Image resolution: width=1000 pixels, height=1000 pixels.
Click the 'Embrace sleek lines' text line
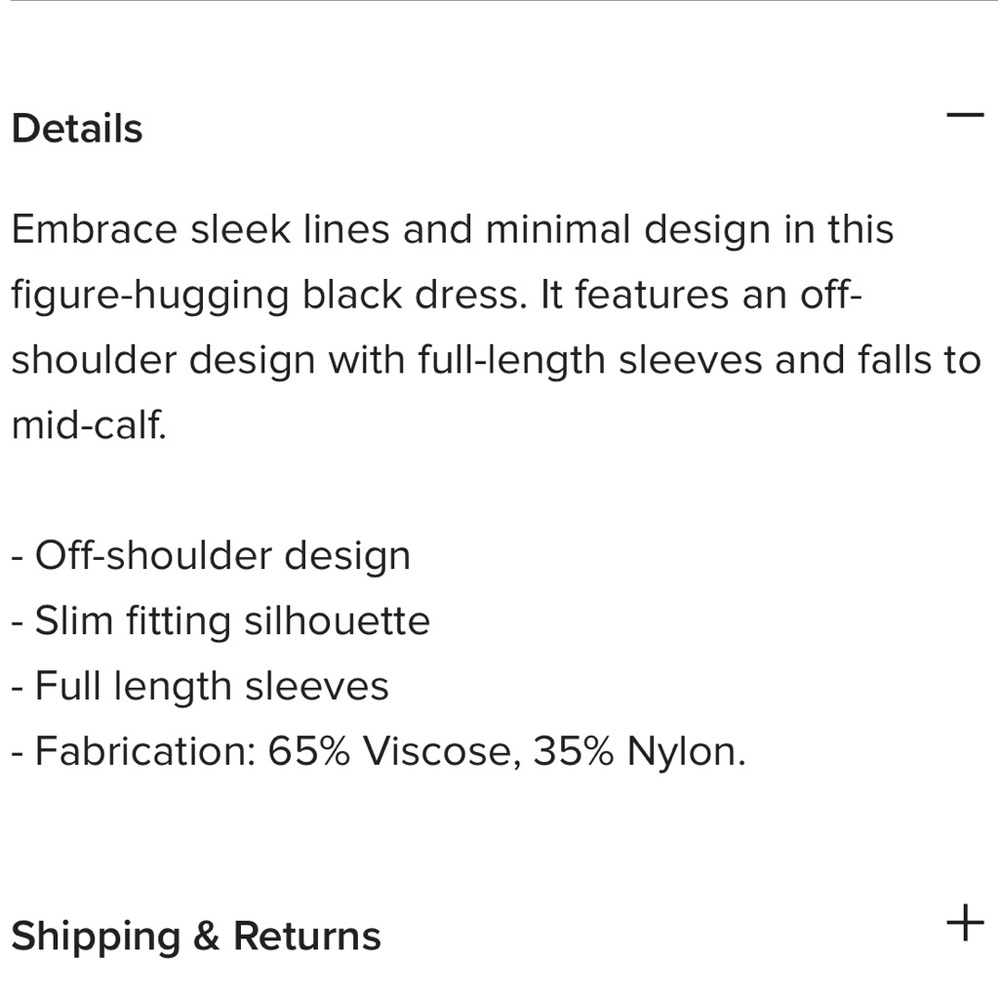452,230
